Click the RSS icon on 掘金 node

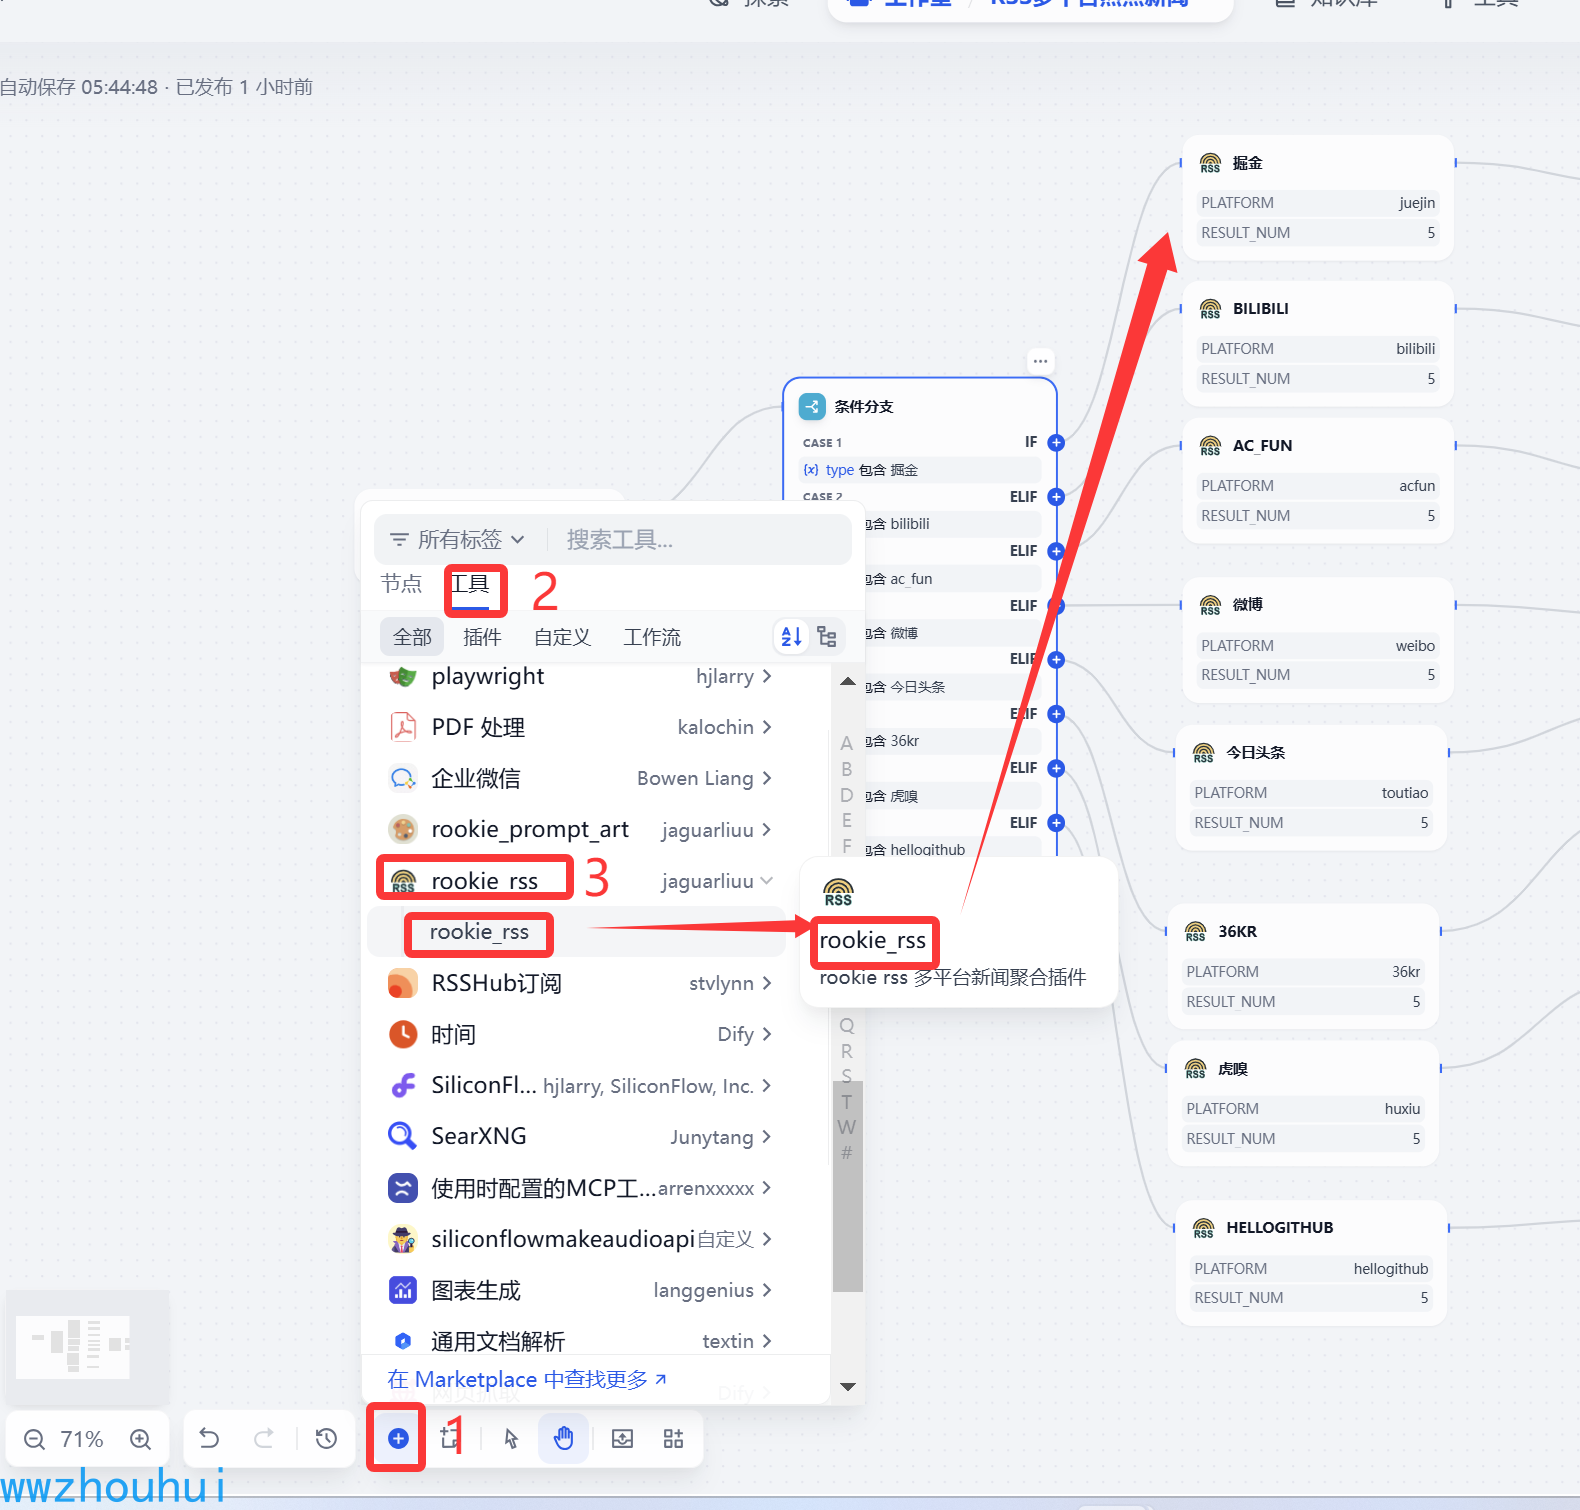pyautogui.click(x=1210, y=163)
